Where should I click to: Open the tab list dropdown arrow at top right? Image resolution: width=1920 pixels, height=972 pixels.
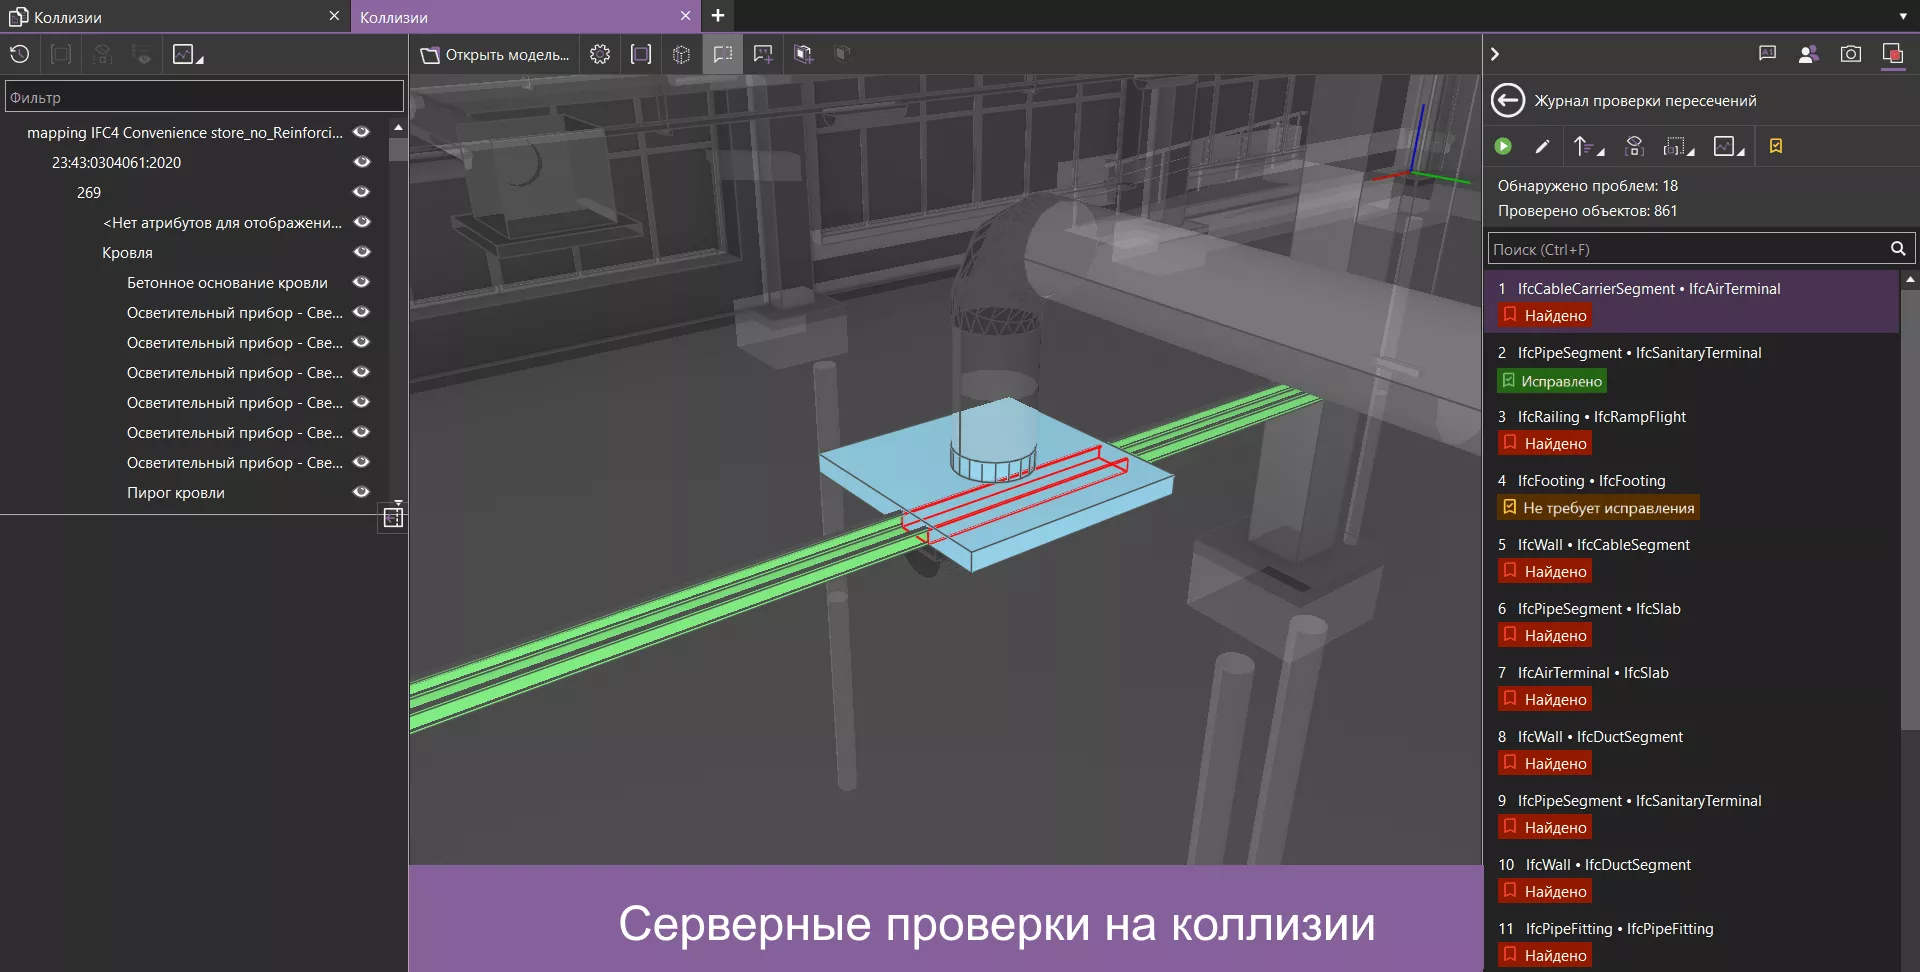[x=1904, y=16]
